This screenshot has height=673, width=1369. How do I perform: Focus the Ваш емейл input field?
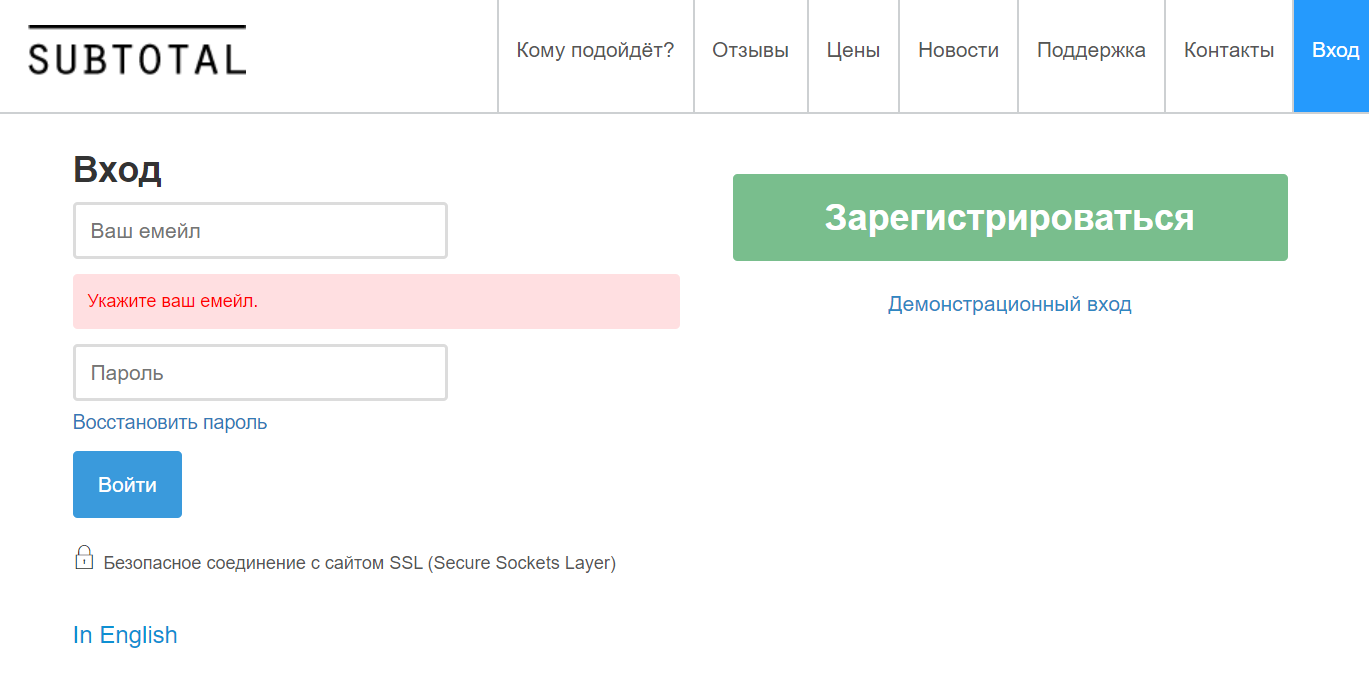pyautogui.click(x=260, y=231)
